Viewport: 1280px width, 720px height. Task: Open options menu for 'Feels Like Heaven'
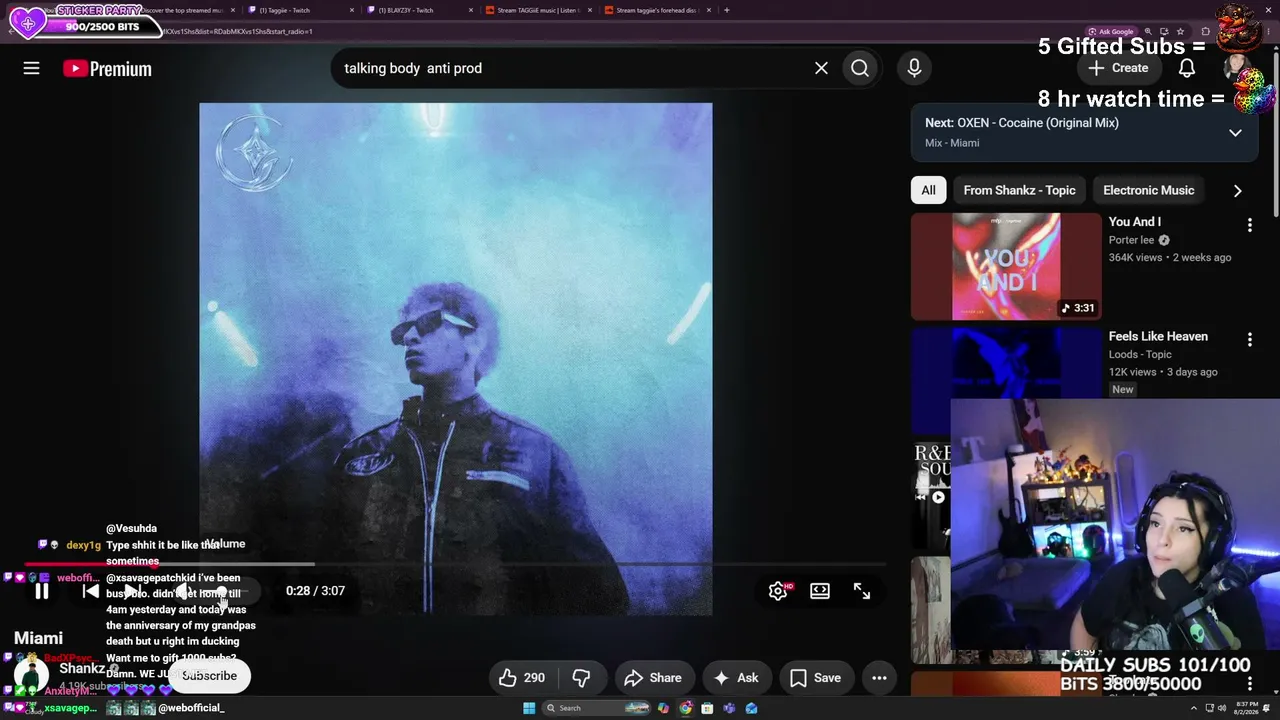pos(1249,340)
